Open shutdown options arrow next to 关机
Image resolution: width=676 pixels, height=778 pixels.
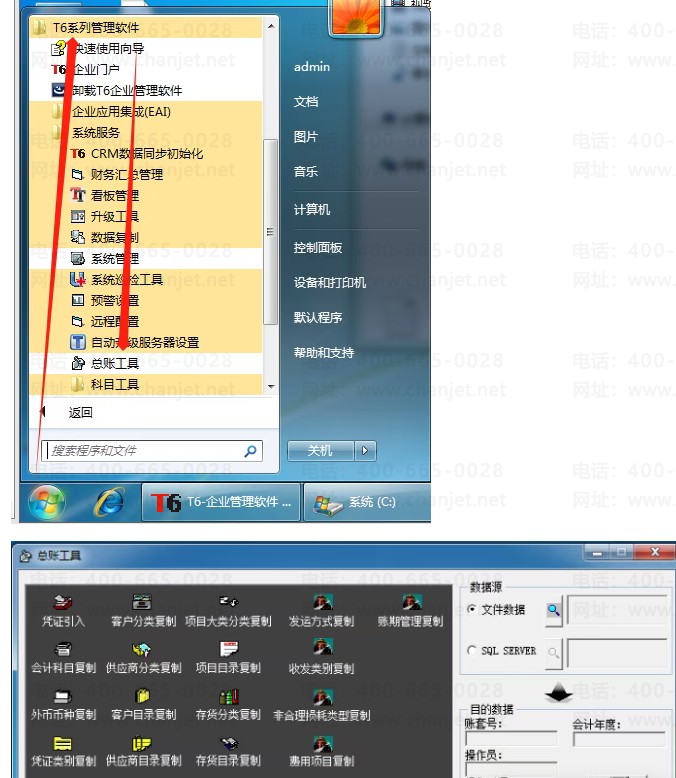[365, 451]
